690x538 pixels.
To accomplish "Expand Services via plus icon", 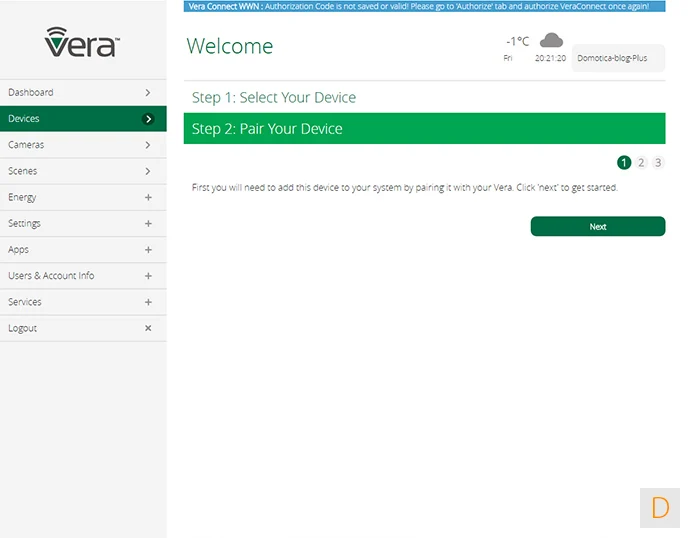I will (148, 302).
